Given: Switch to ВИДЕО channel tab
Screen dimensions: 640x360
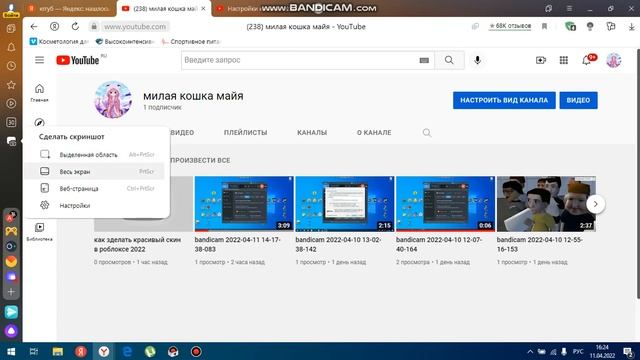Looking at the screenshot, I should pyautogui.click(x=182, y=133).
